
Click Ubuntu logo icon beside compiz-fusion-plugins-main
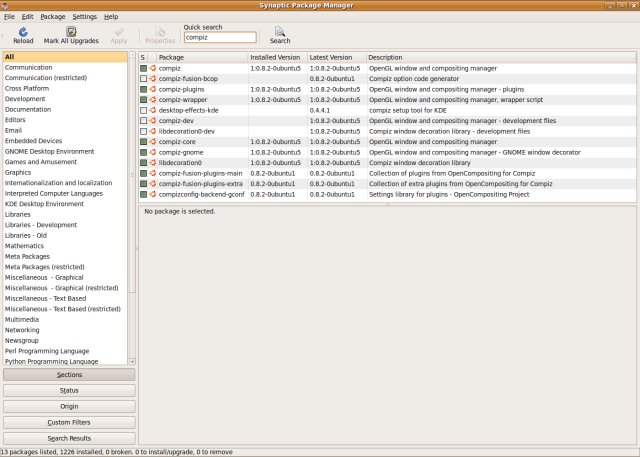pyautogui.click(x=153, y=173)
